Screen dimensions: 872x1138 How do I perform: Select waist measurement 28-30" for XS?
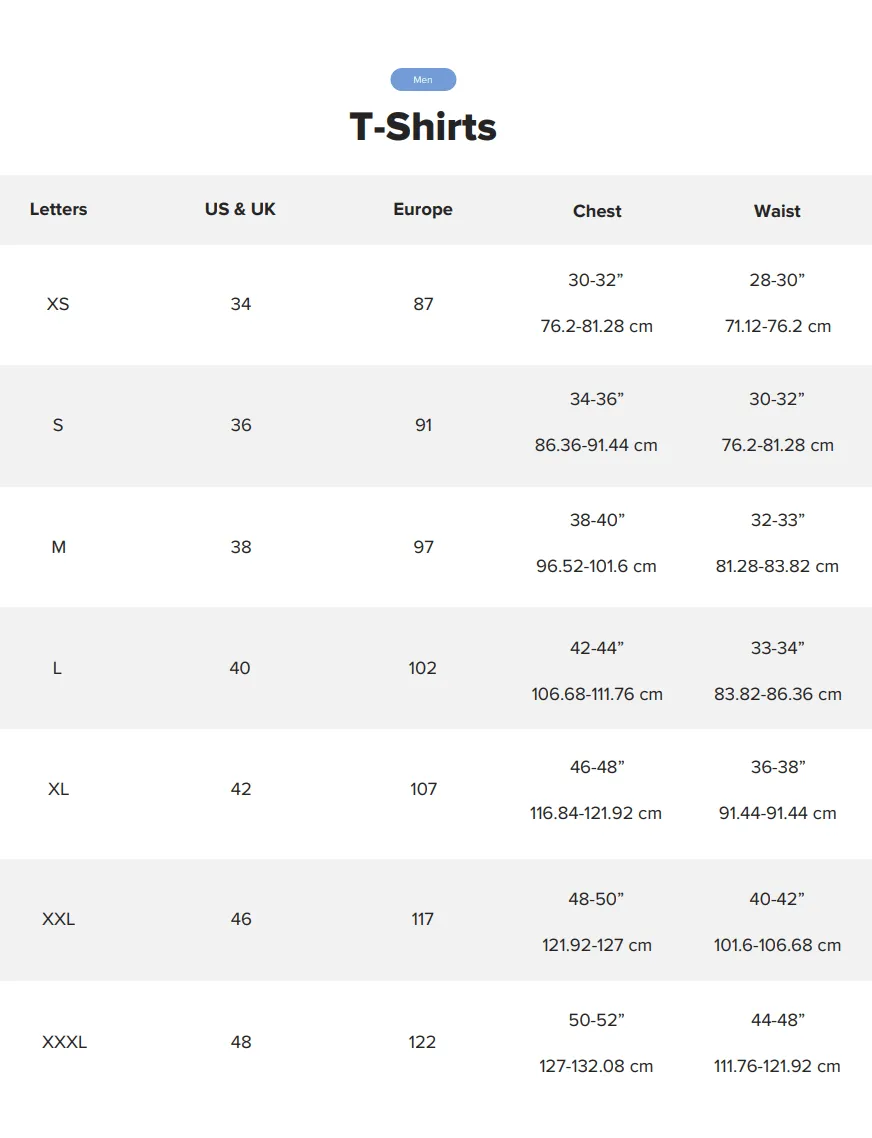[777, 280]
